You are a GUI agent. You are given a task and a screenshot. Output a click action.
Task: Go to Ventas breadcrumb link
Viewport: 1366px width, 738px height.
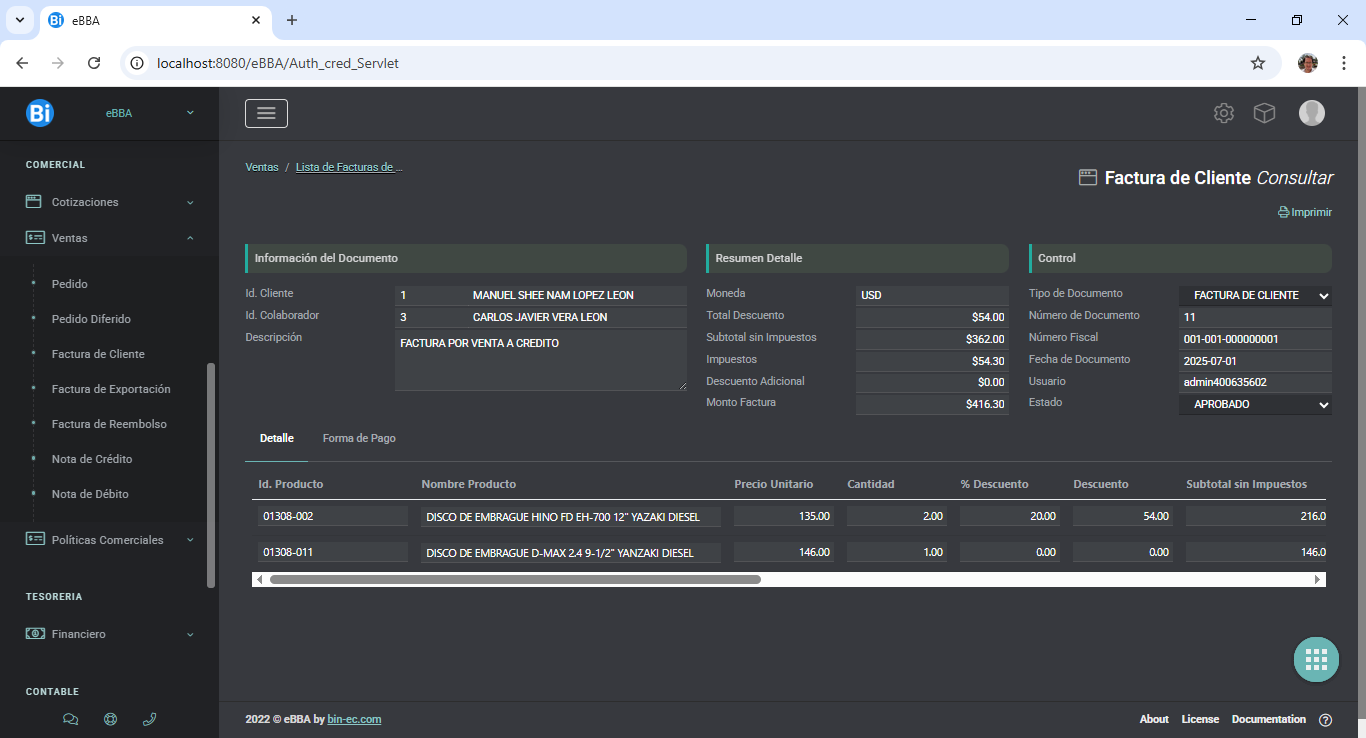click(262, 167)
